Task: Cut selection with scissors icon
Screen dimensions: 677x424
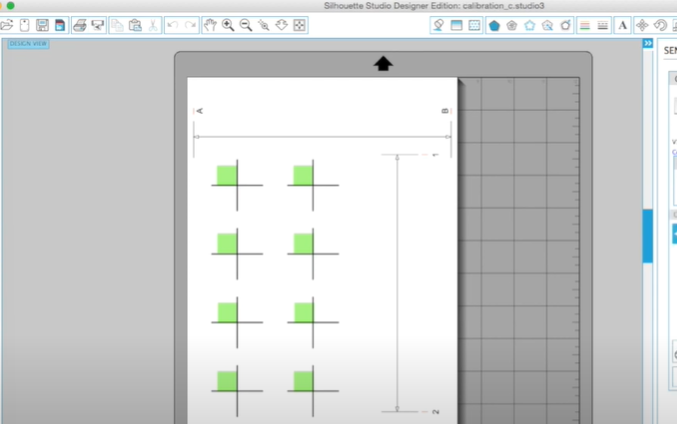Action: (153, 25)
